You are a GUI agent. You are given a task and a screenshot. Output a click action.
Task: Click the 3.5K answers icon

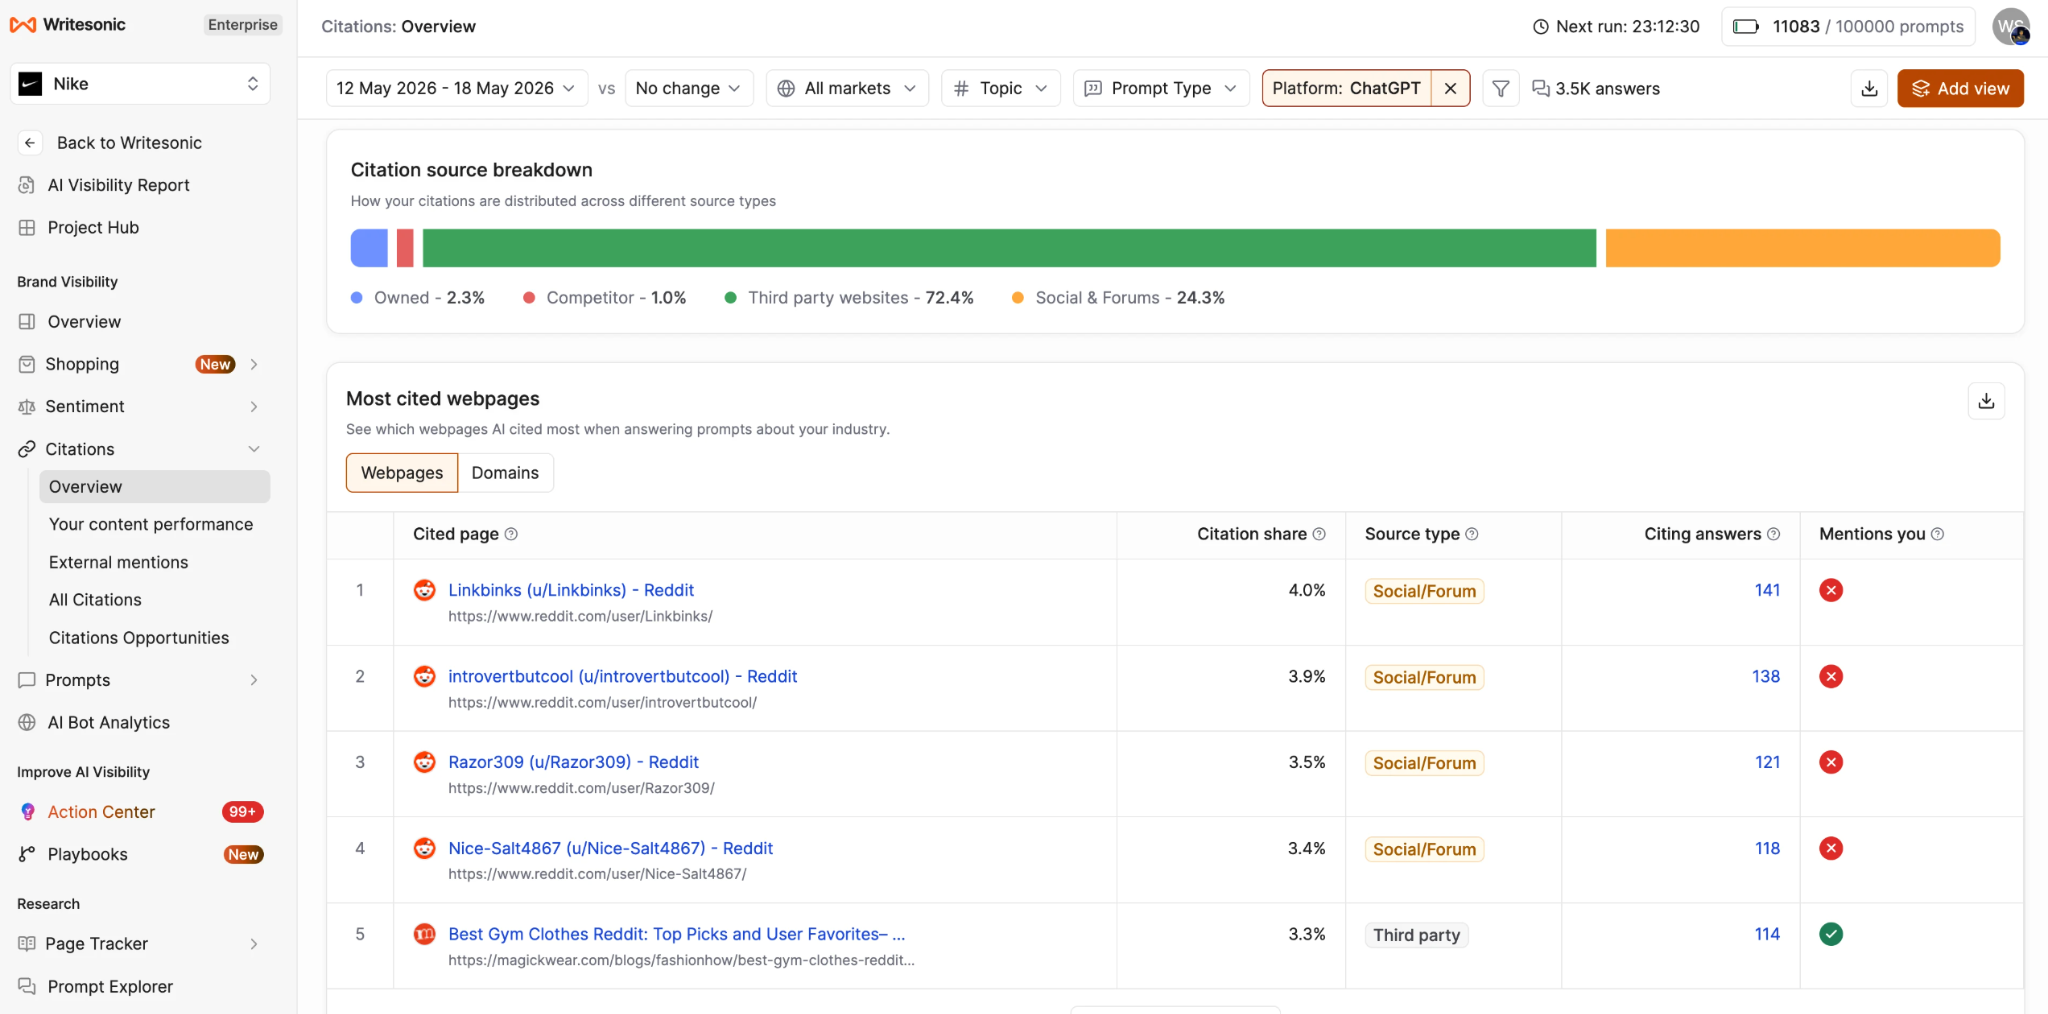click(1541, 88)
